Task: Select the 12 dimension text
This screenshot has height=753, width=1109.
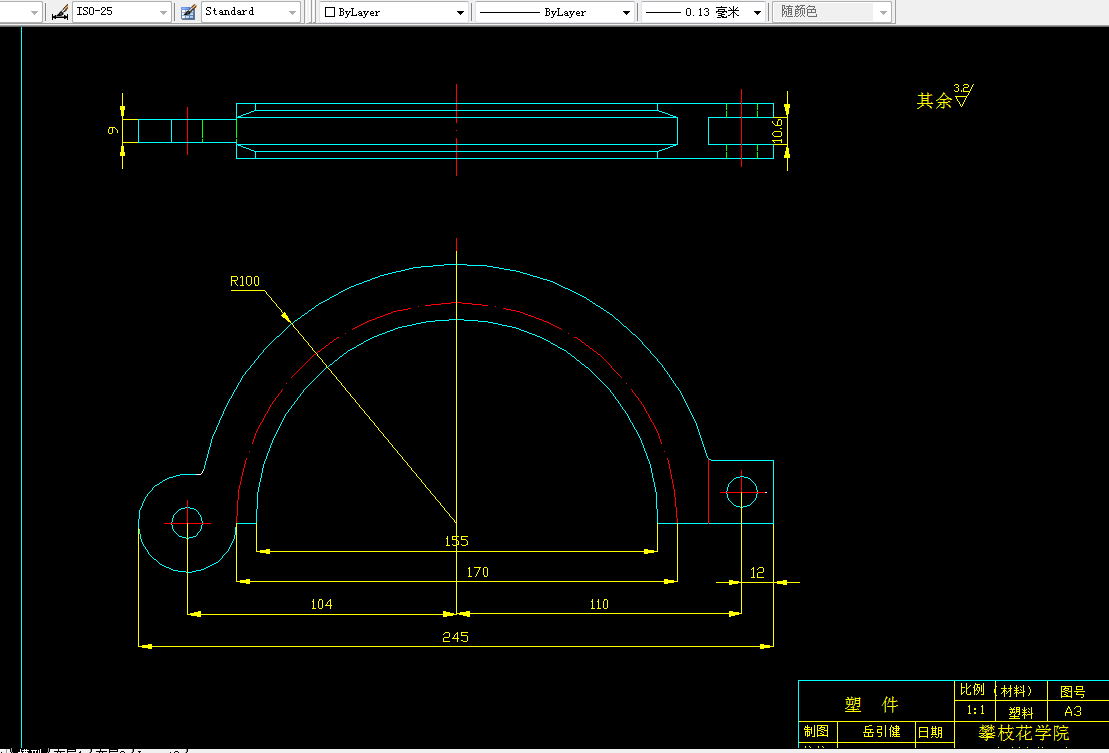Action: pos(757,573)
